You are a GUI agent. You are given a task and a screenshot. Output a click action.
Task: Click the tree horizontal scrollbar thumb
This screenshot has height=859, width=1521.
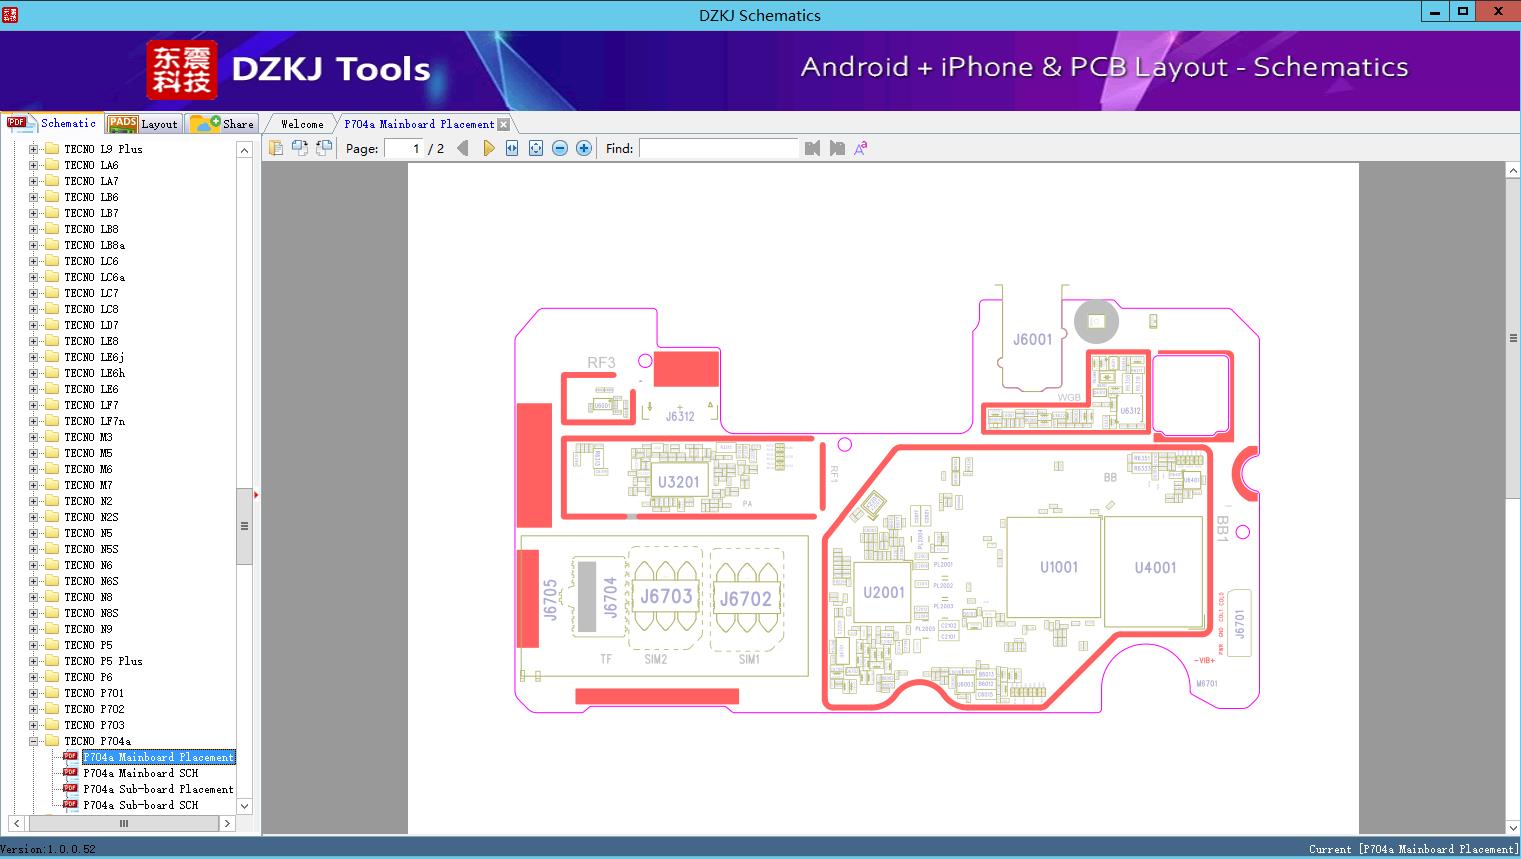click(124, 823)
